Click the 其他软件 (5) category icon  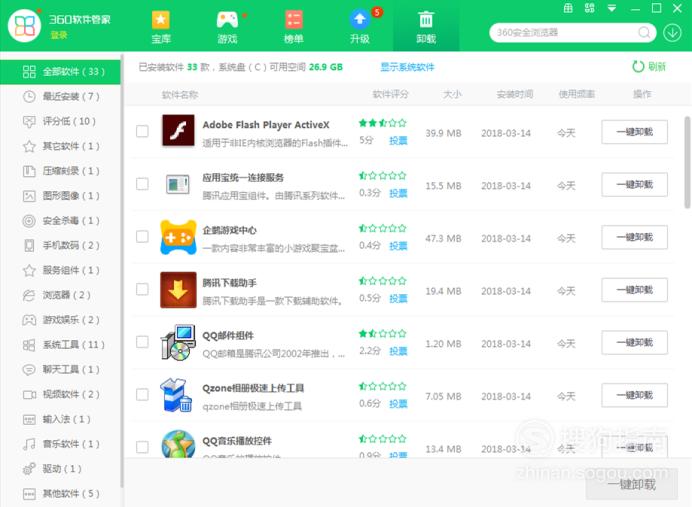pos(29,493)
